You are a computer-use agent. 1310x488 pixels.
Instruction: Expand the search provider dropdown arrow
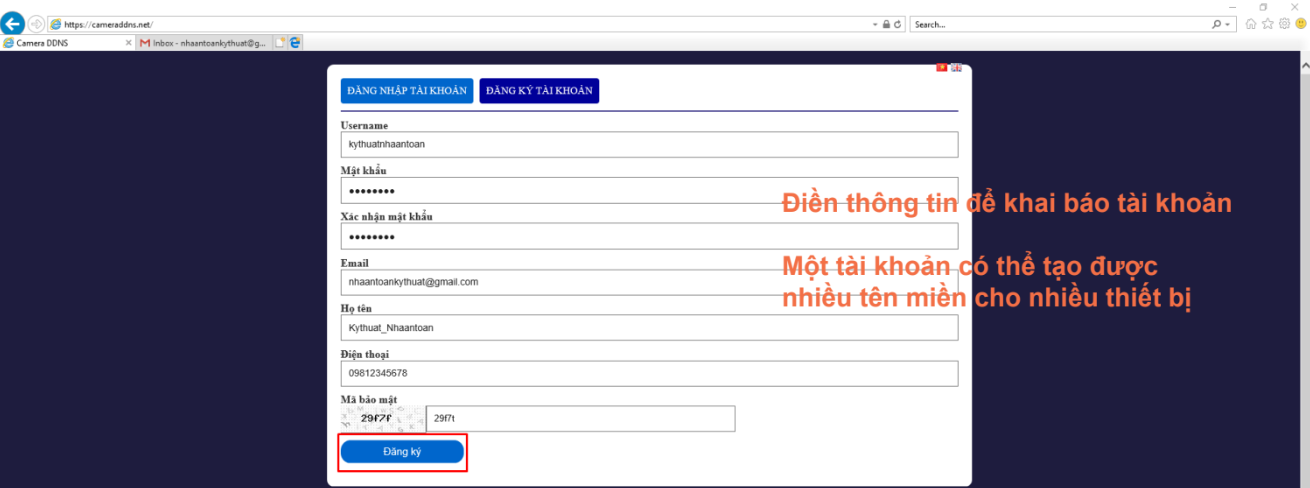pyautogui.click(x=1229, y=24)
